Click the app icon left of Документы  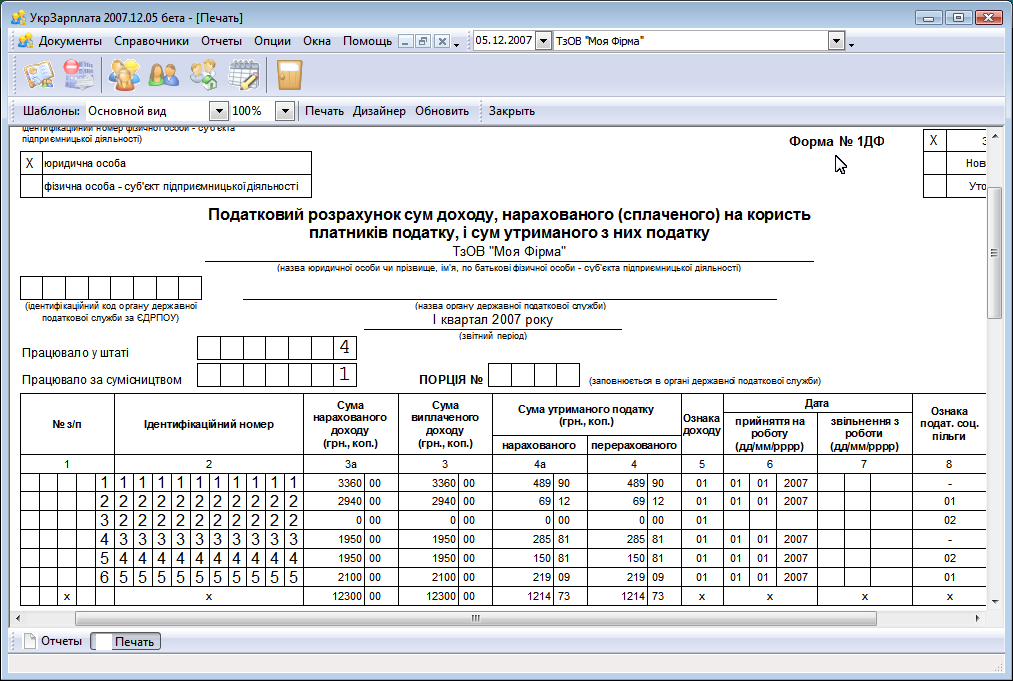25,41
